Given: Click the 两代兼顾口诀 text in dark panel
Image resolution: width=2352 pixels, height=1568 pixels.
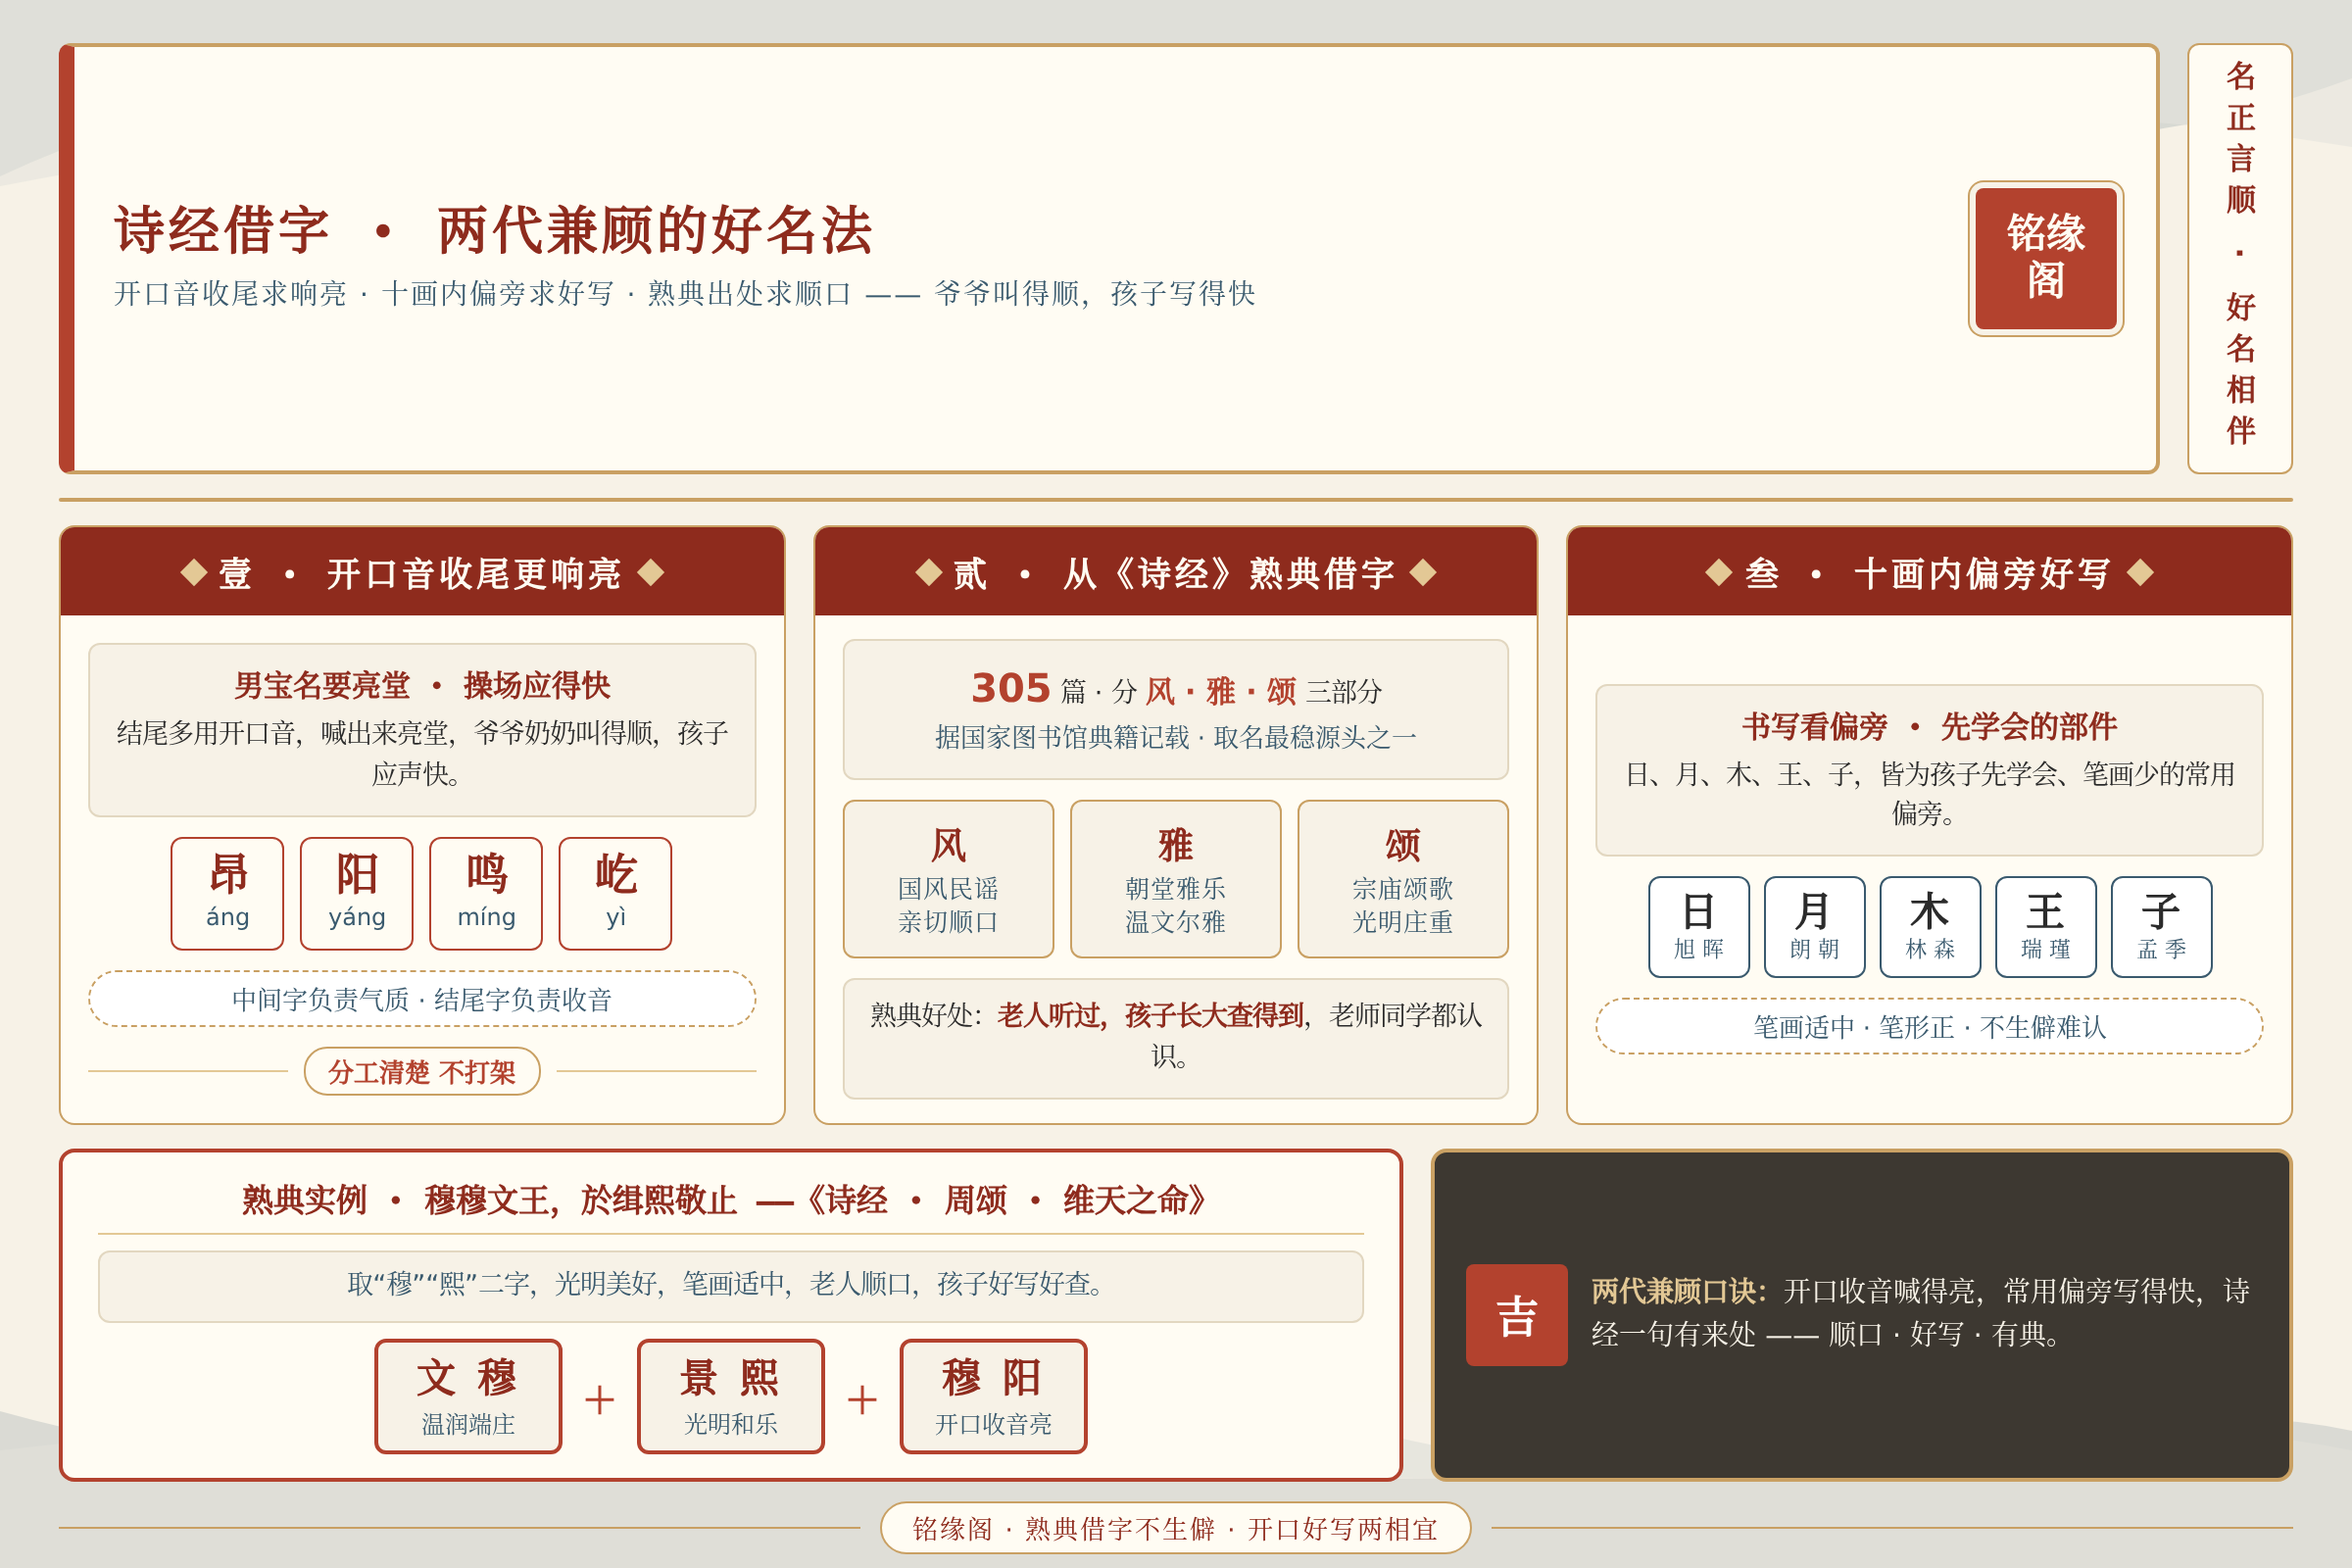Looking at the screenshot, I should click(x=1920, y=1312).
